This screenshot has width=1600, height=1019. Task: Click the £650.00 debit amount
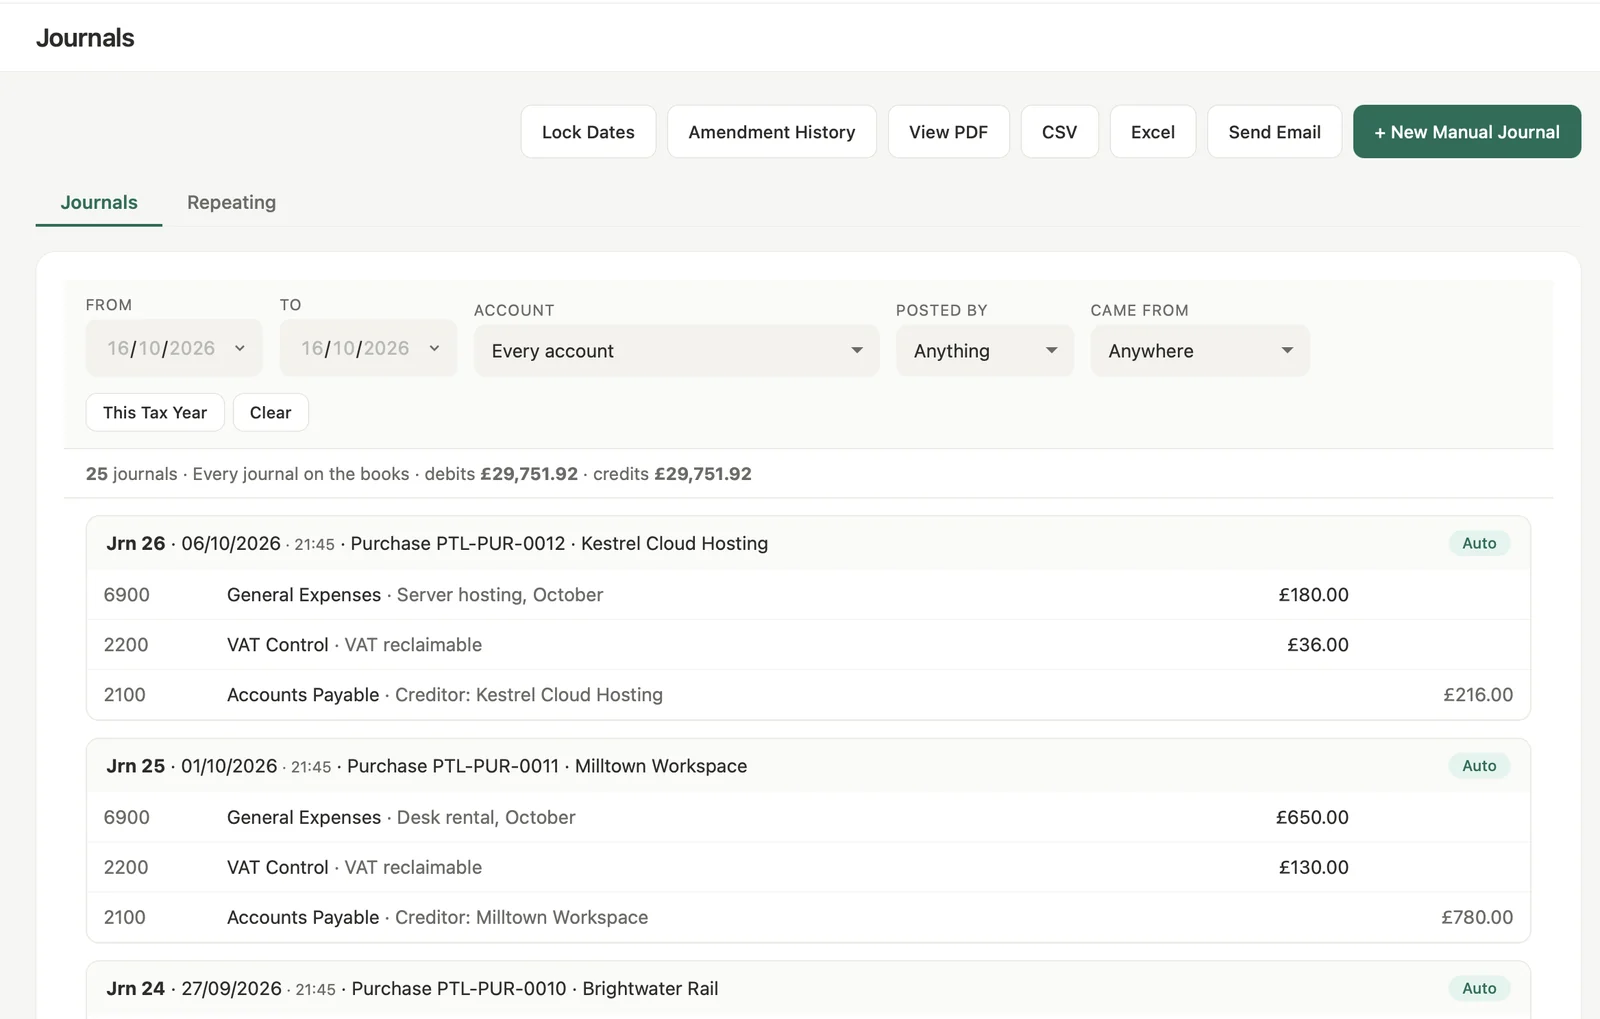pyautogui.click(x=1312, y=817)
